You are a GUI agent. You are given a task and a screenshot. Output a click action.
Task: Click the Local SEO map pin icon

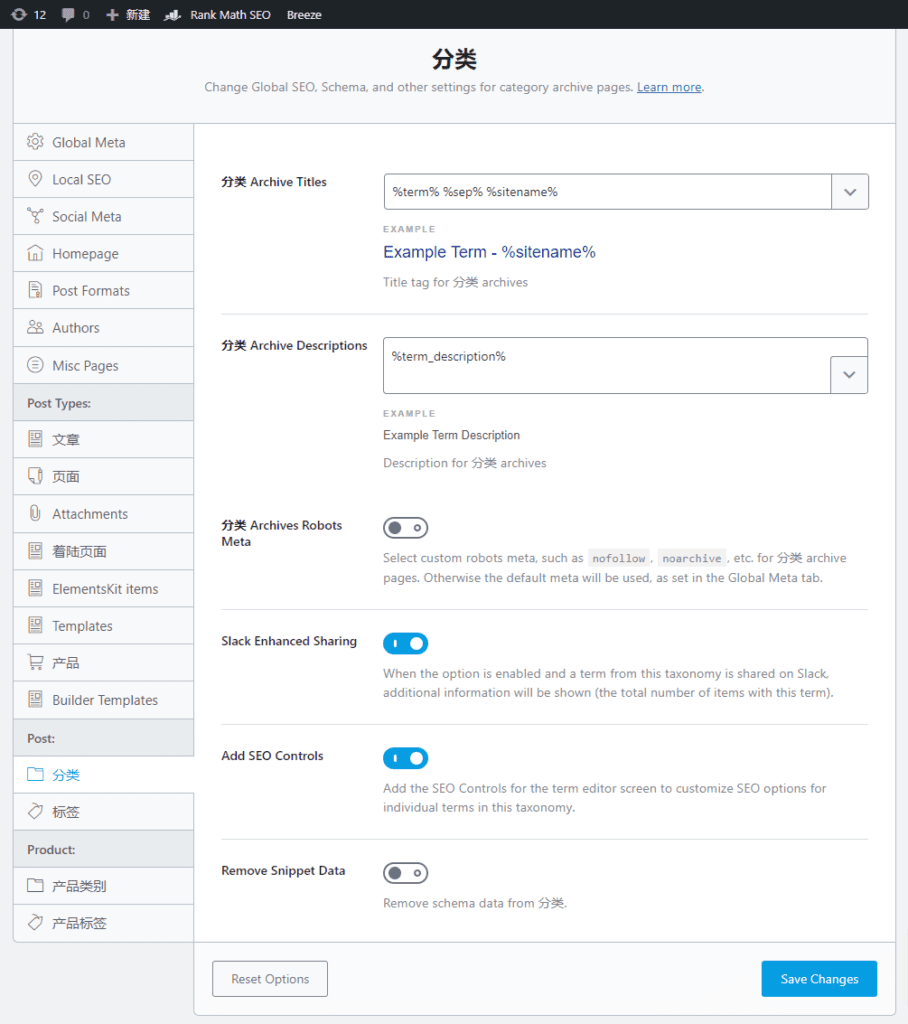[35, 179]
